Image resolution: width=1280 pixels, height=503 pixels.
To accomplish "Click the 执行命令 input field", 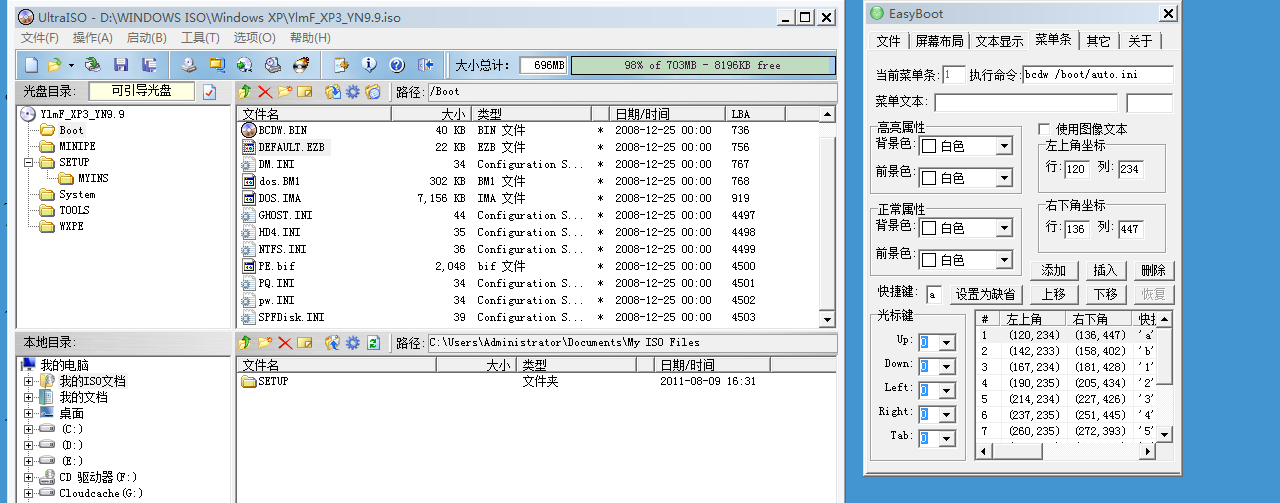I will pyautogui.click(x=1097, y=75).
